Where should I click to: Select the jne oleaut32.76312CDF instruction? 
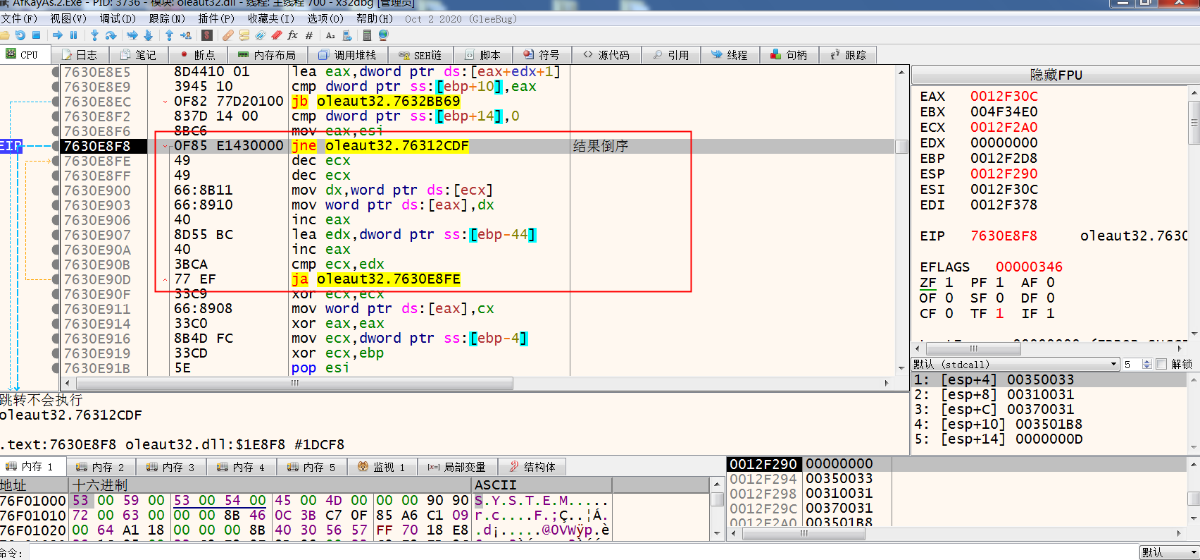380,146
